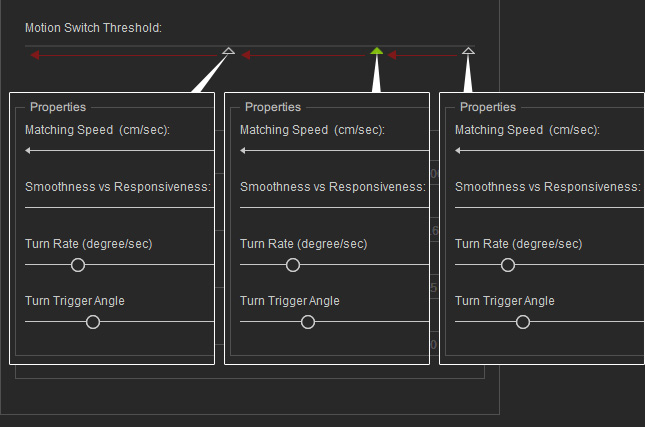Click the red arrow after the green marker
645x427 pixels.
coord(393,55)
